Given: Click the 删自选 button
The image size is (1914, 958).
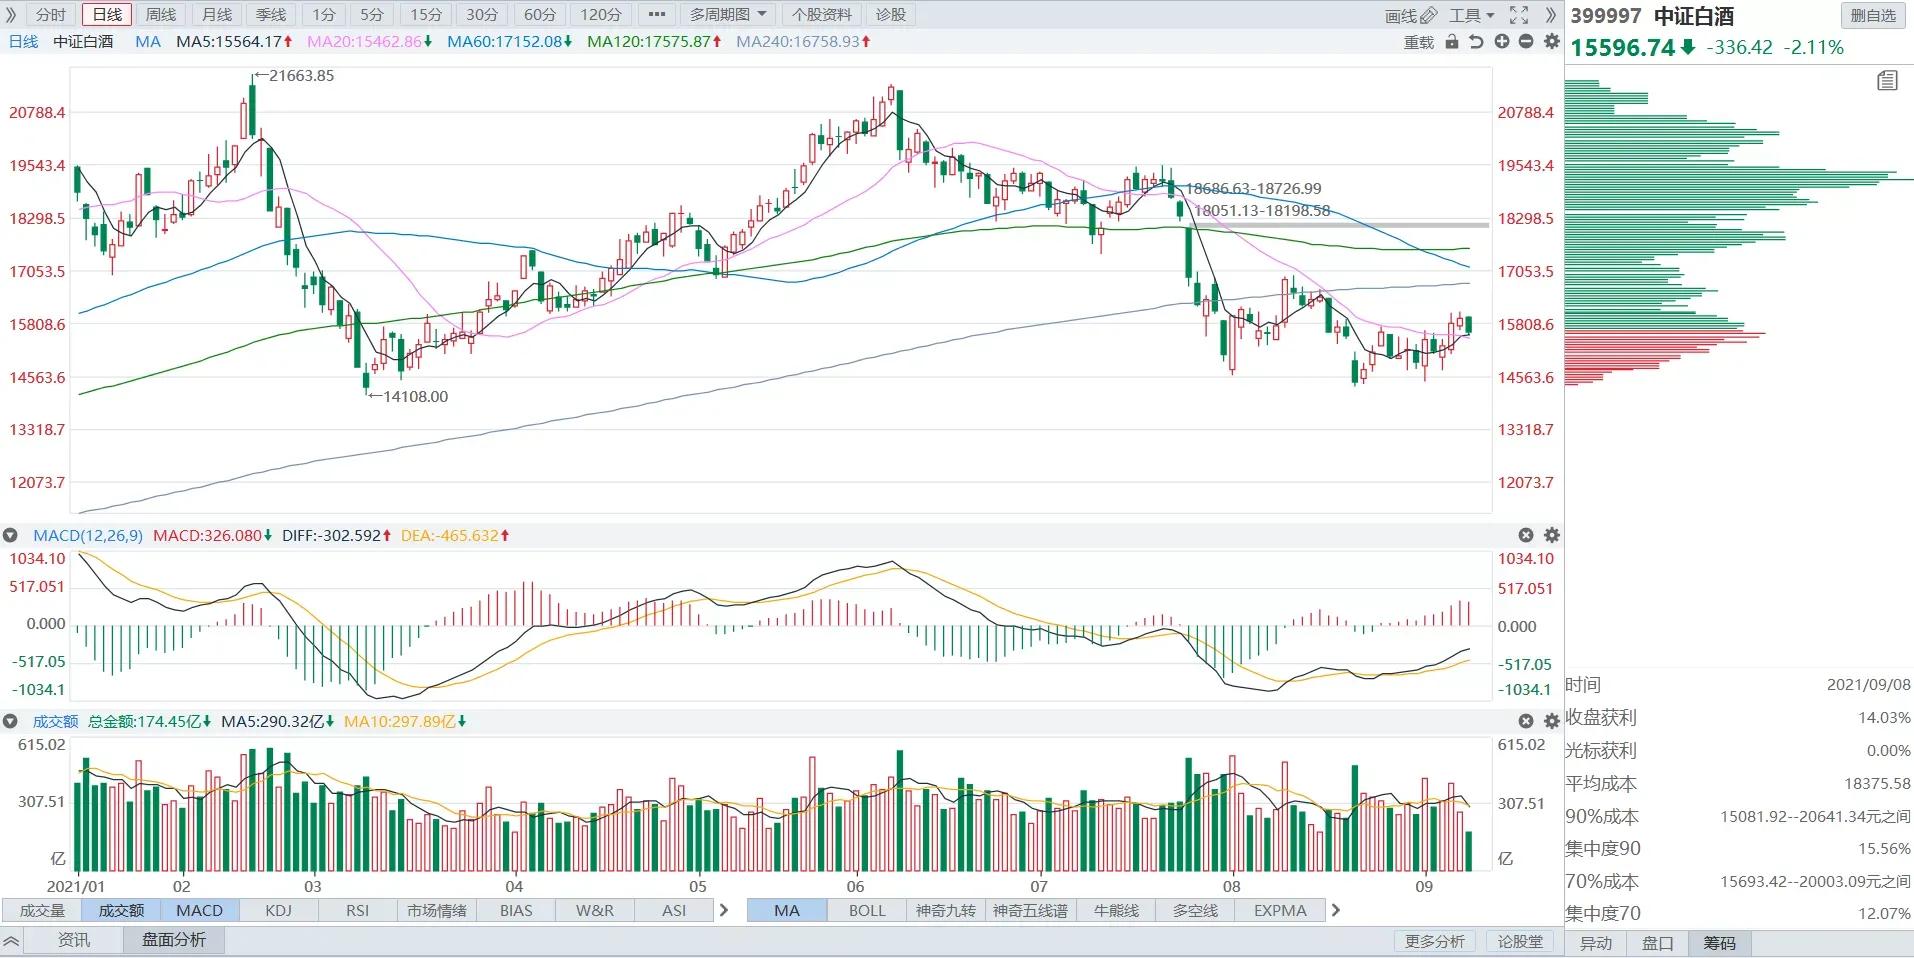Looking at the screenshot, I should pyautogui.click(x=1873, y=15).
